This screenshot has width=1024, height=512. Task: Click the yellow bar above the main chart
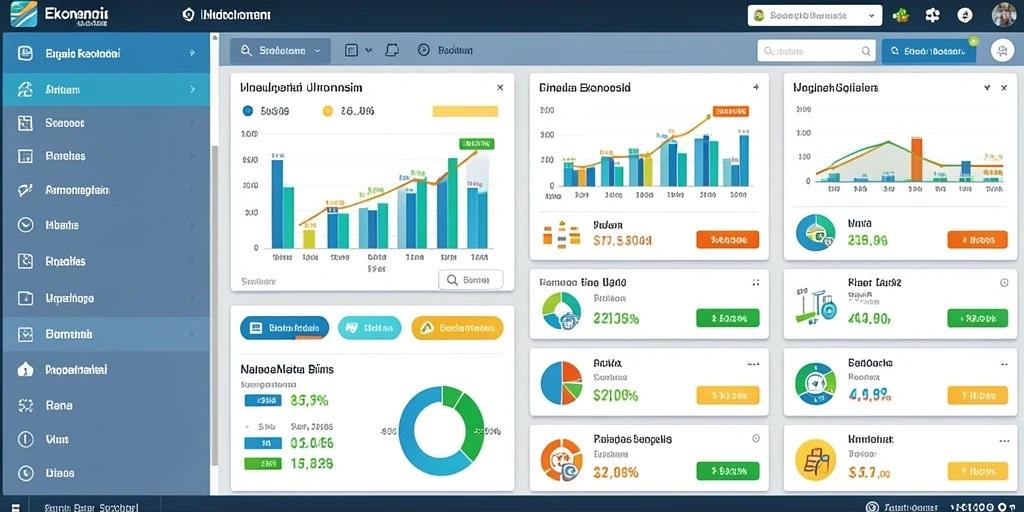[x=466, y=111]
